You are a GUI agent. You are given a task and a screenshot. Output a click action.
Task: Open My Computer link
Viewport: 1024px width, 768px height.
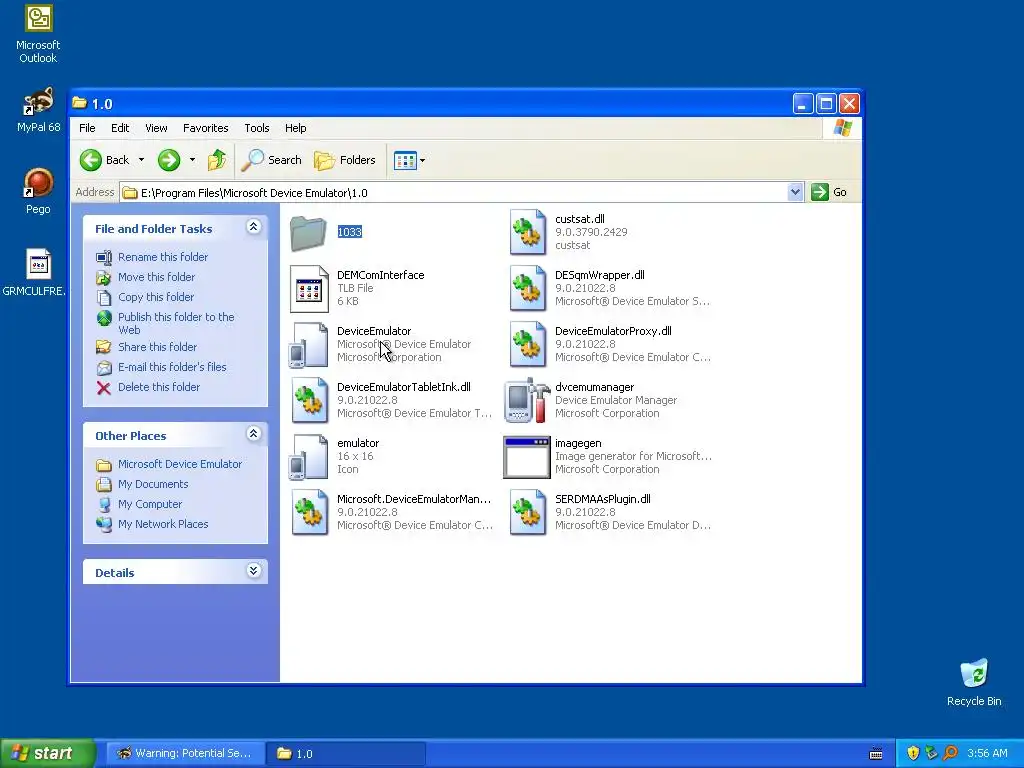(x=150, y=504)
